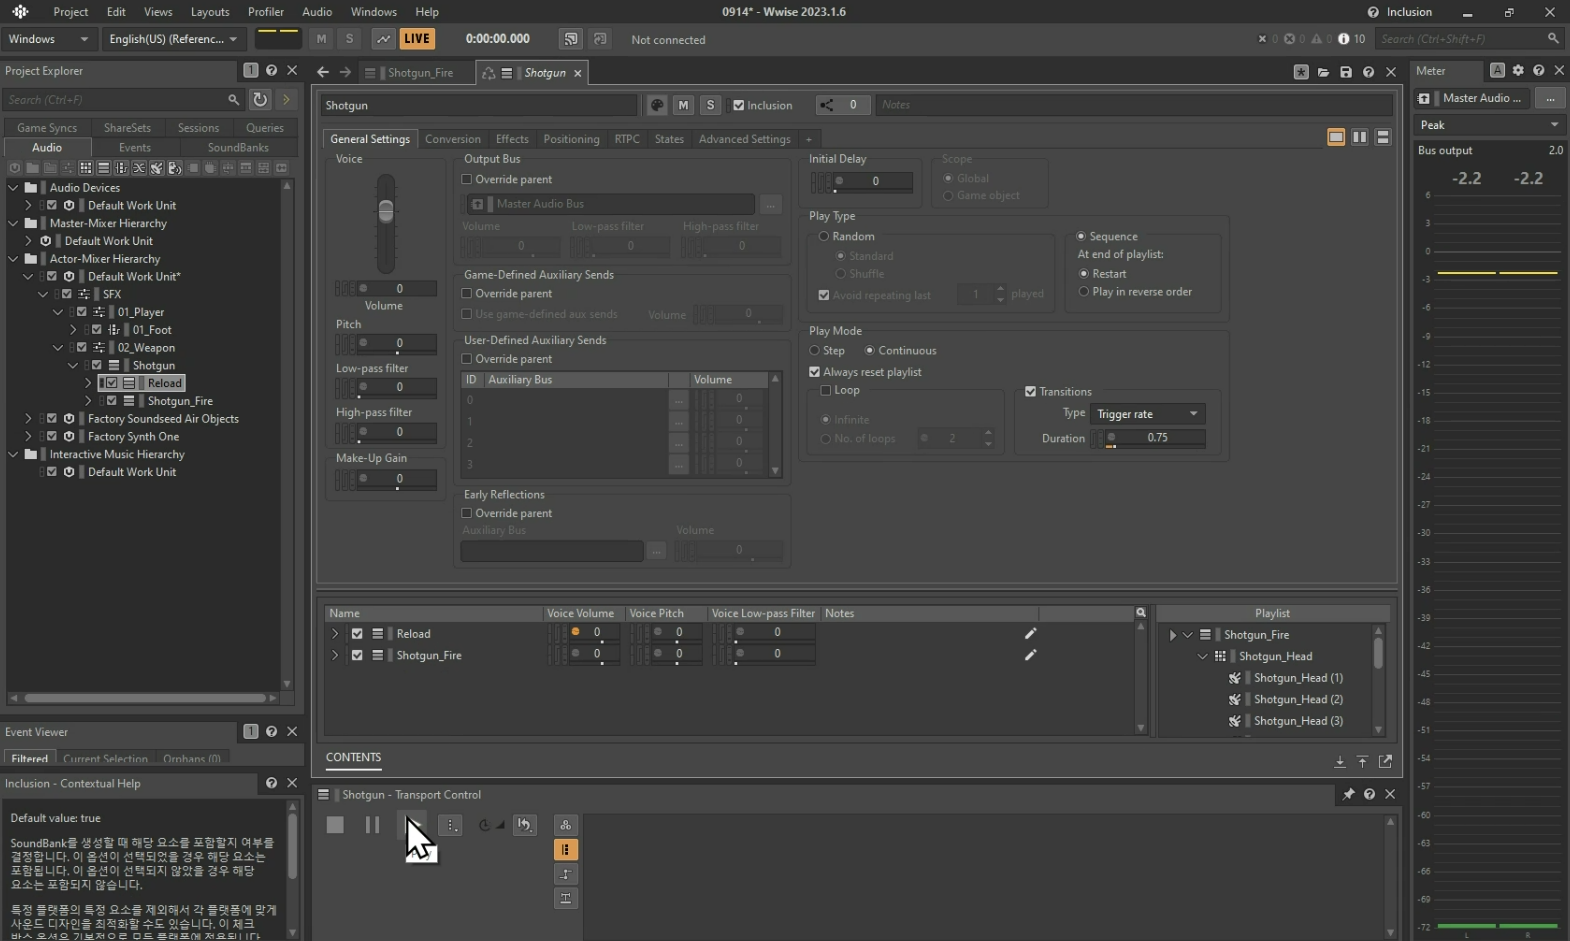Enable Override parent under Early Reflections
The width and height of the screenshot is (1570, 941).
coord(466,513)
